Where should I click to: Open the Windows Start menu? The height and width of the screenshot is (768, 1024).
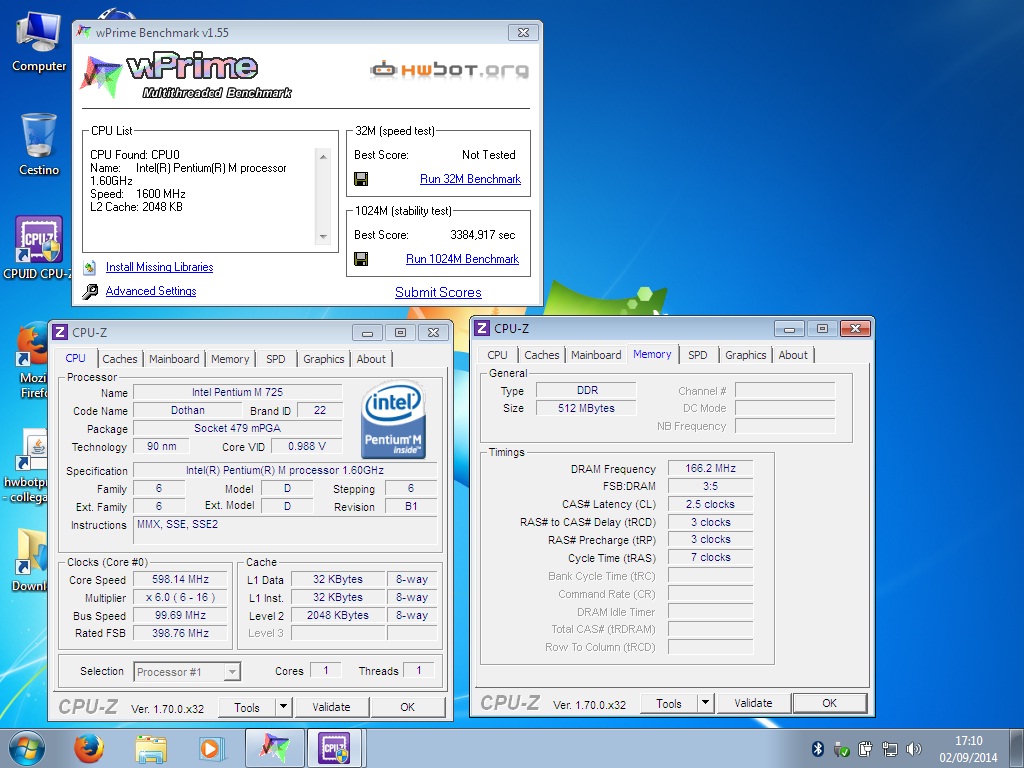tap(26, 748)
